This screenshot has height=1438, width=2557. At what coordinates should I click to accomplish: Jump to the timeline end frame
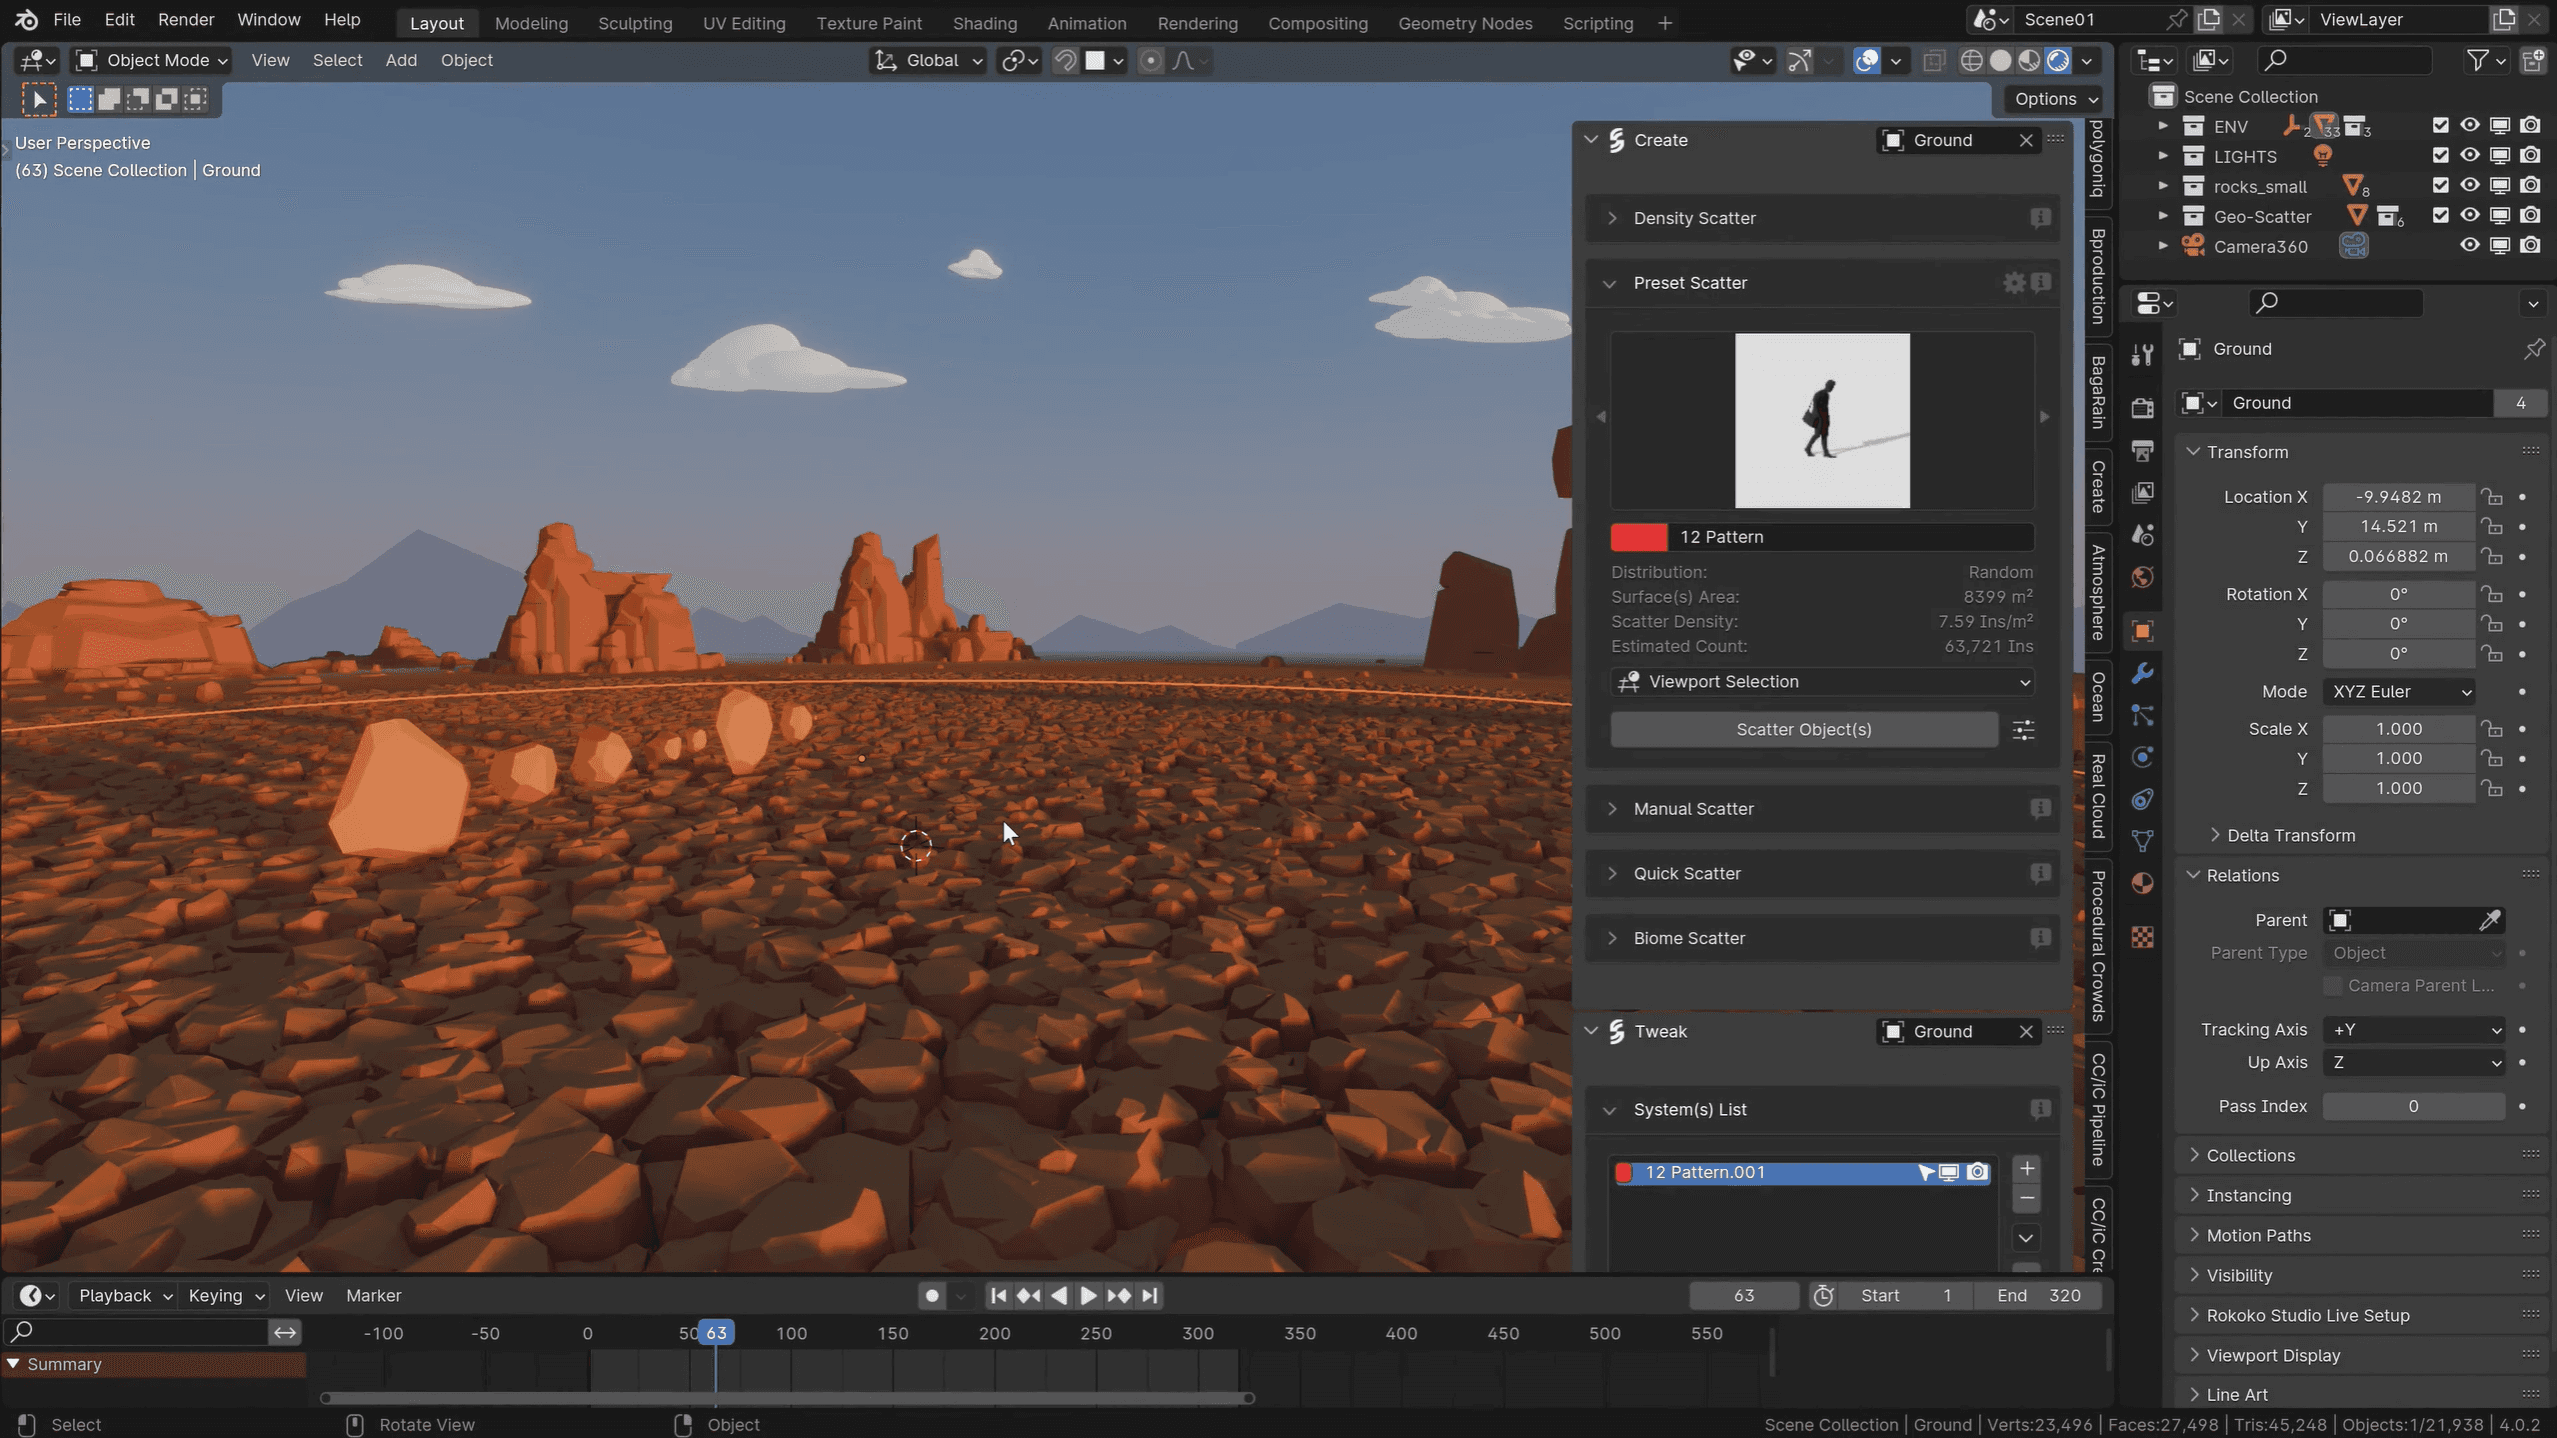tap(1150, 1295)
